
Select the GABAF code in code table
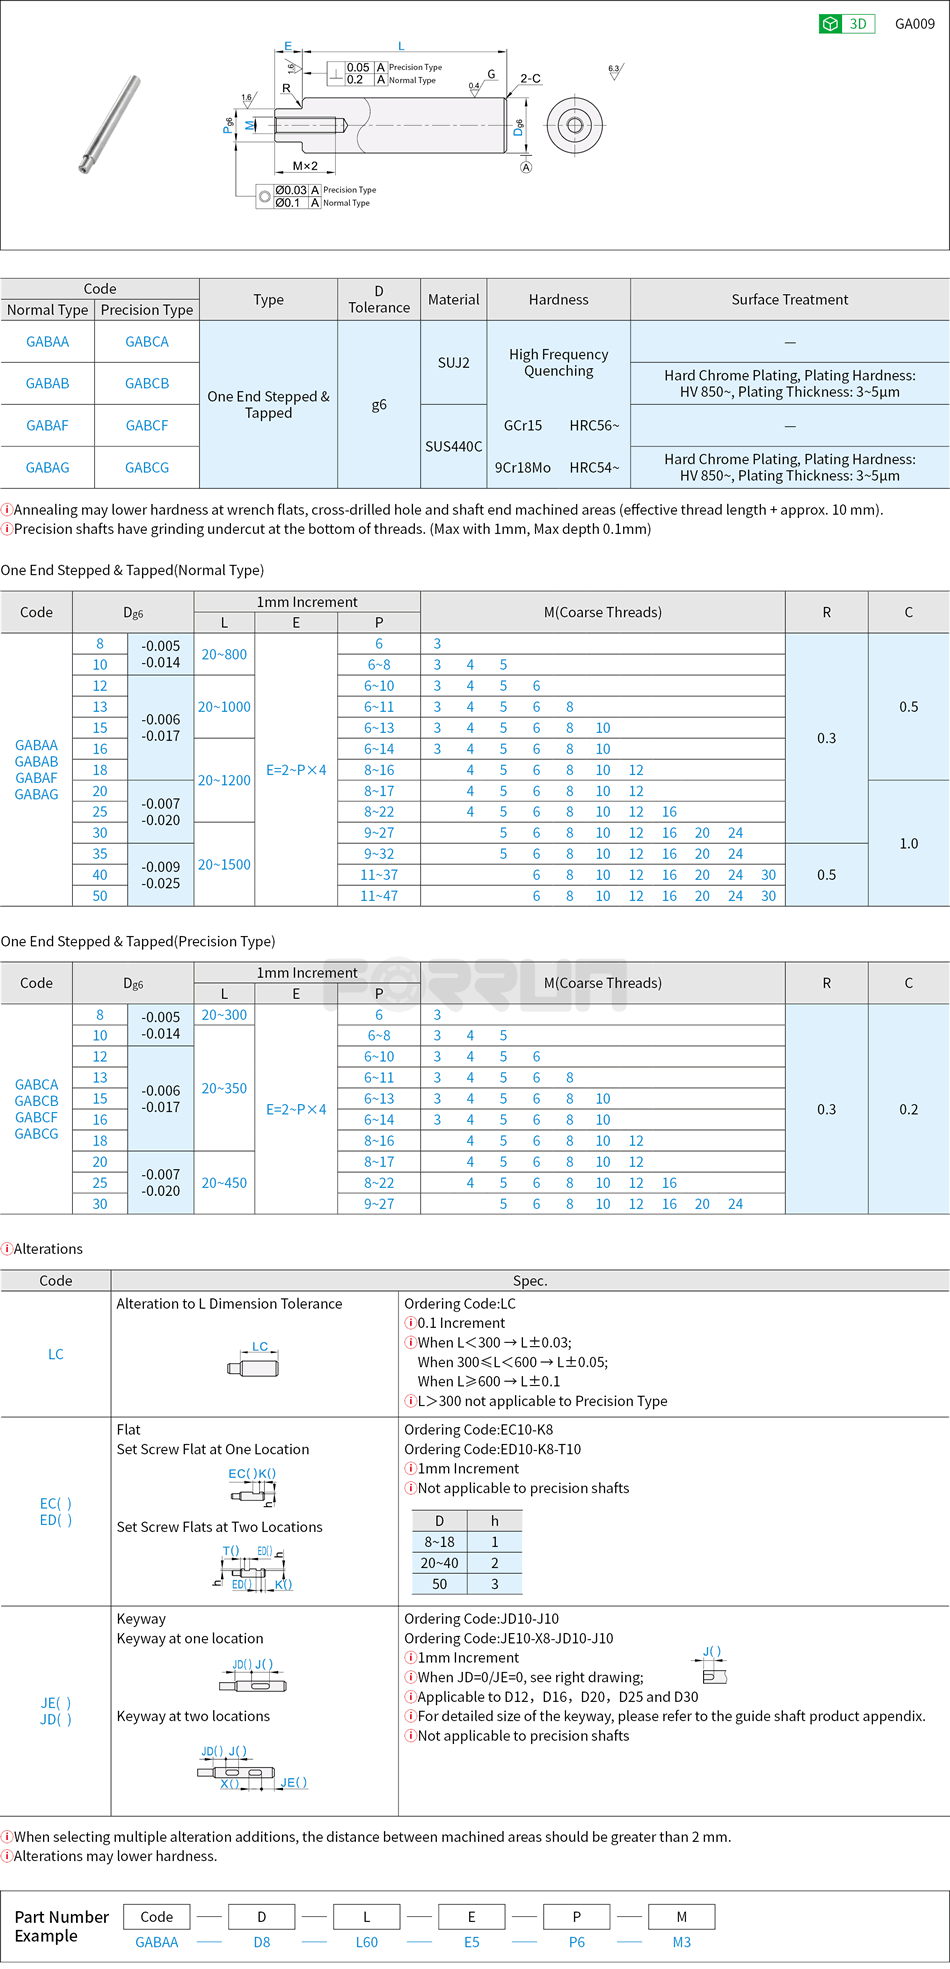(47, 426)
